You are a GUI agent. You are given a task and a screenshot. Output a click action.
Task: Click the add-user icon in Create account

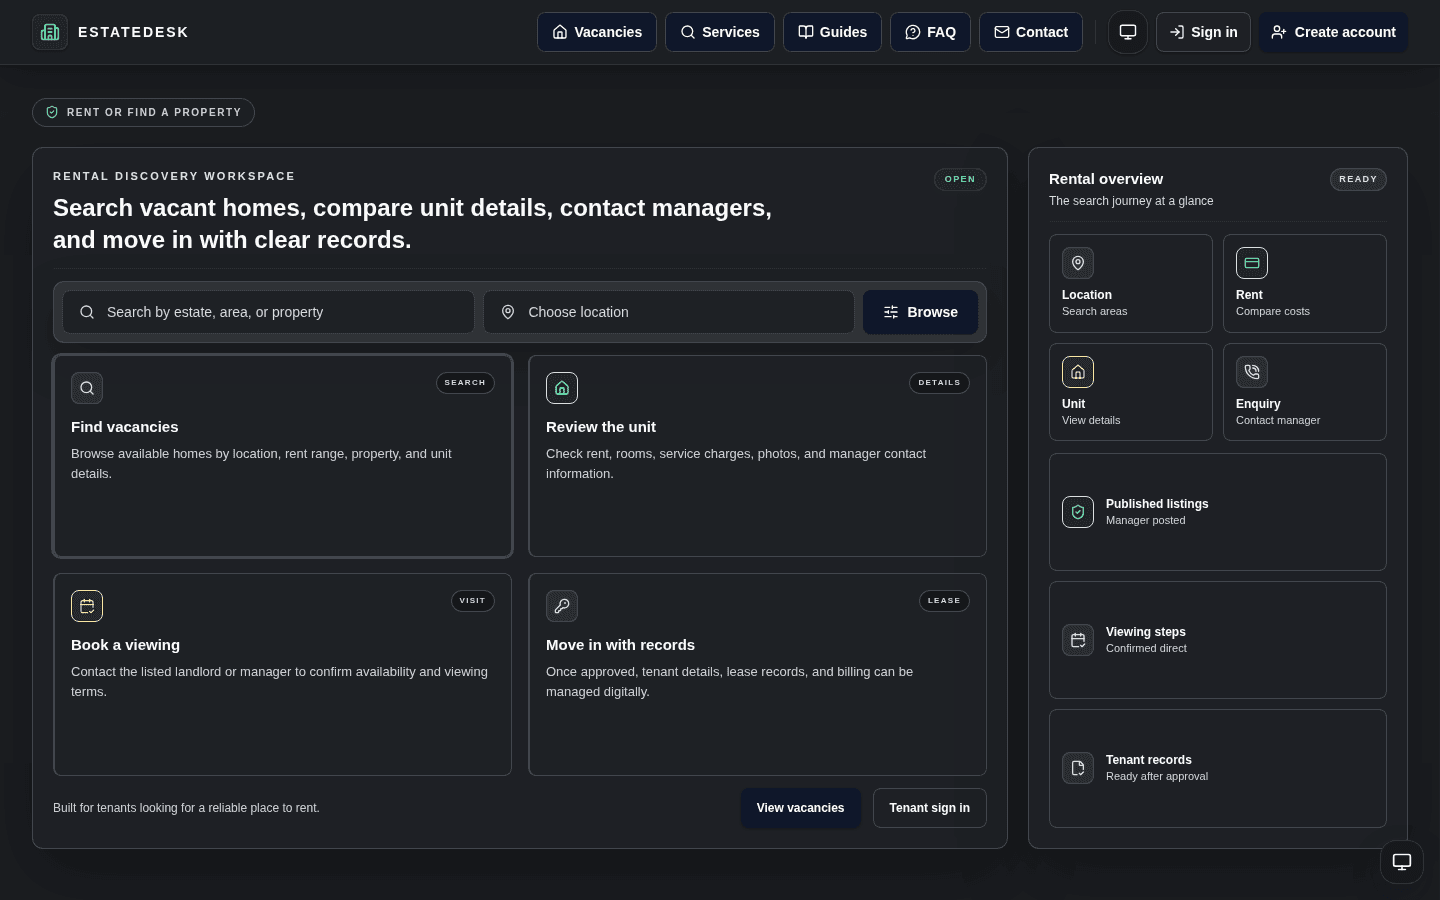click(x=1279, y=32)
